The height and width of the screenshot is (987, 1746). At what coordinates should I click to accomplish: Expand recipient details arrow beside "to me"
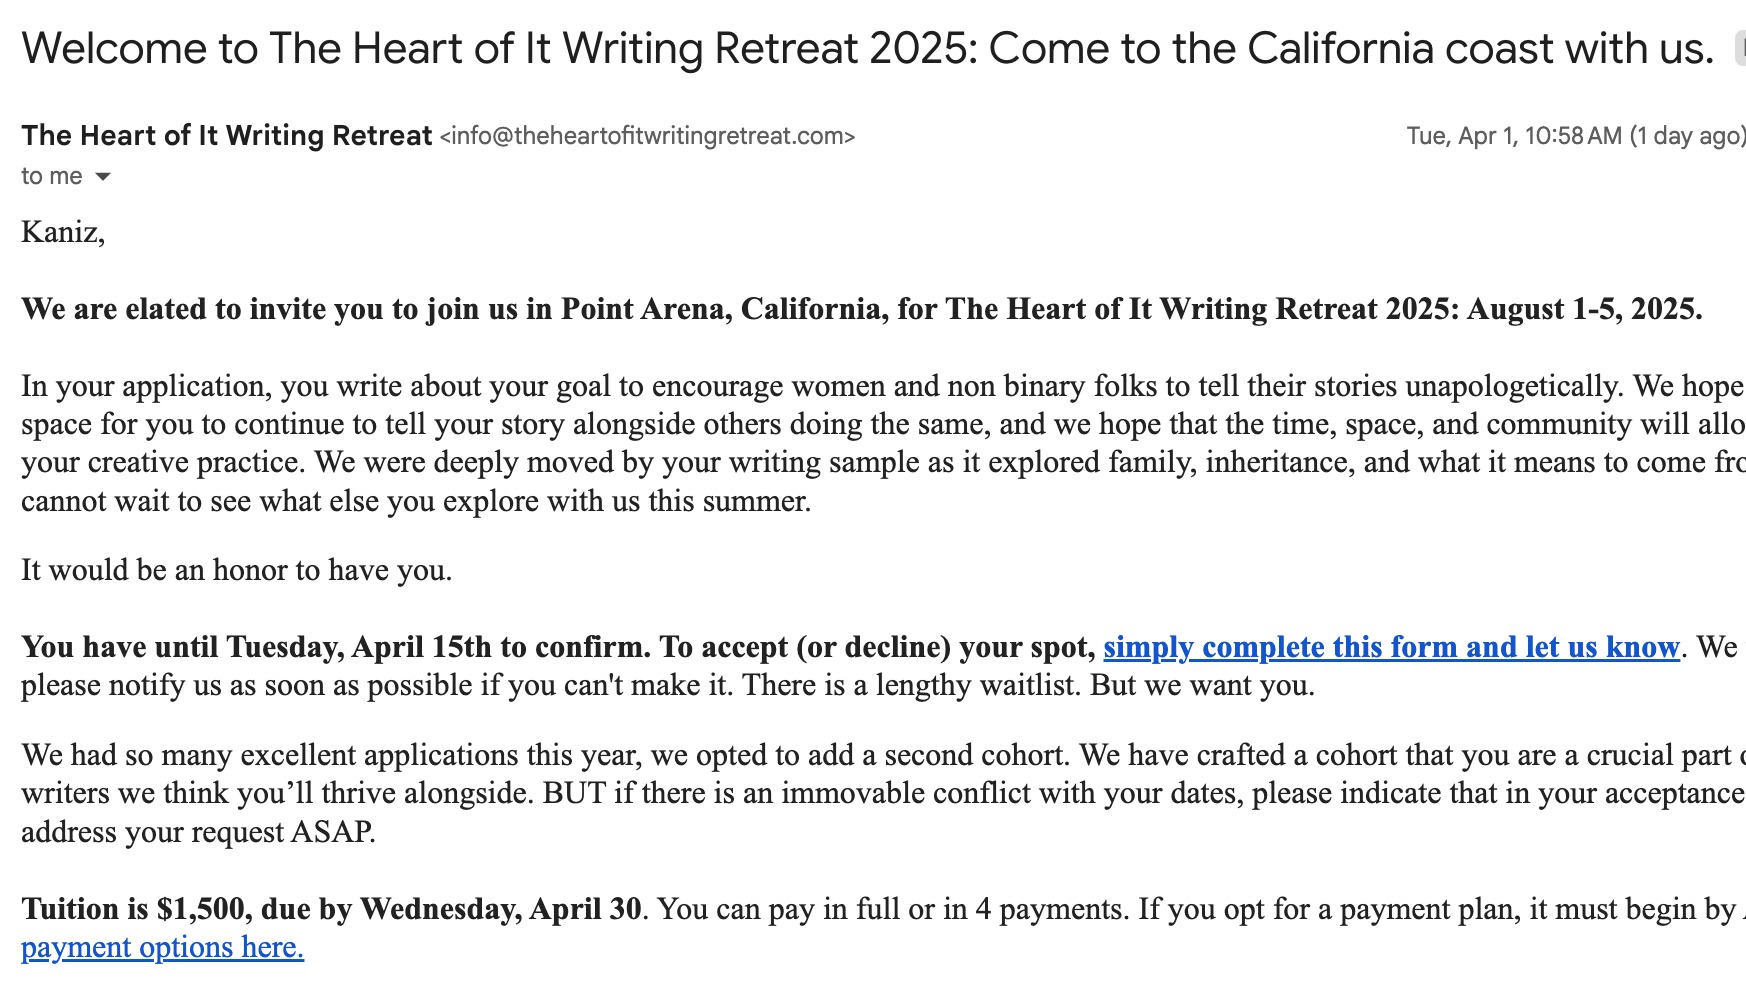102,177
